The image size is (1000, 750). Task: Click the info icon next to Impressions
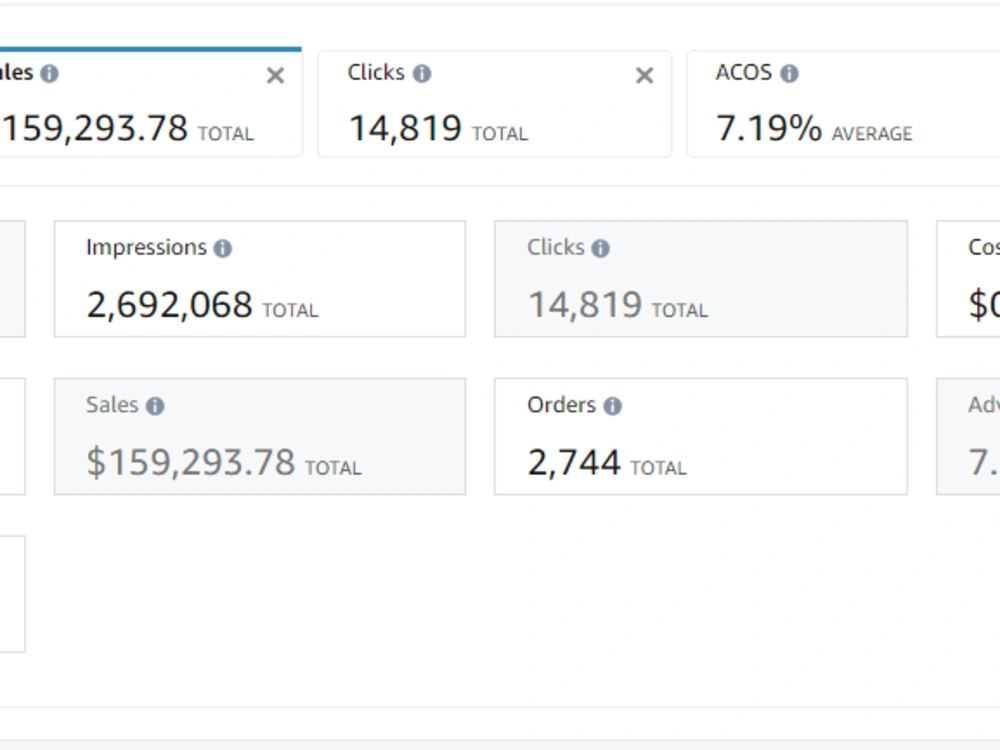(223, 248)
